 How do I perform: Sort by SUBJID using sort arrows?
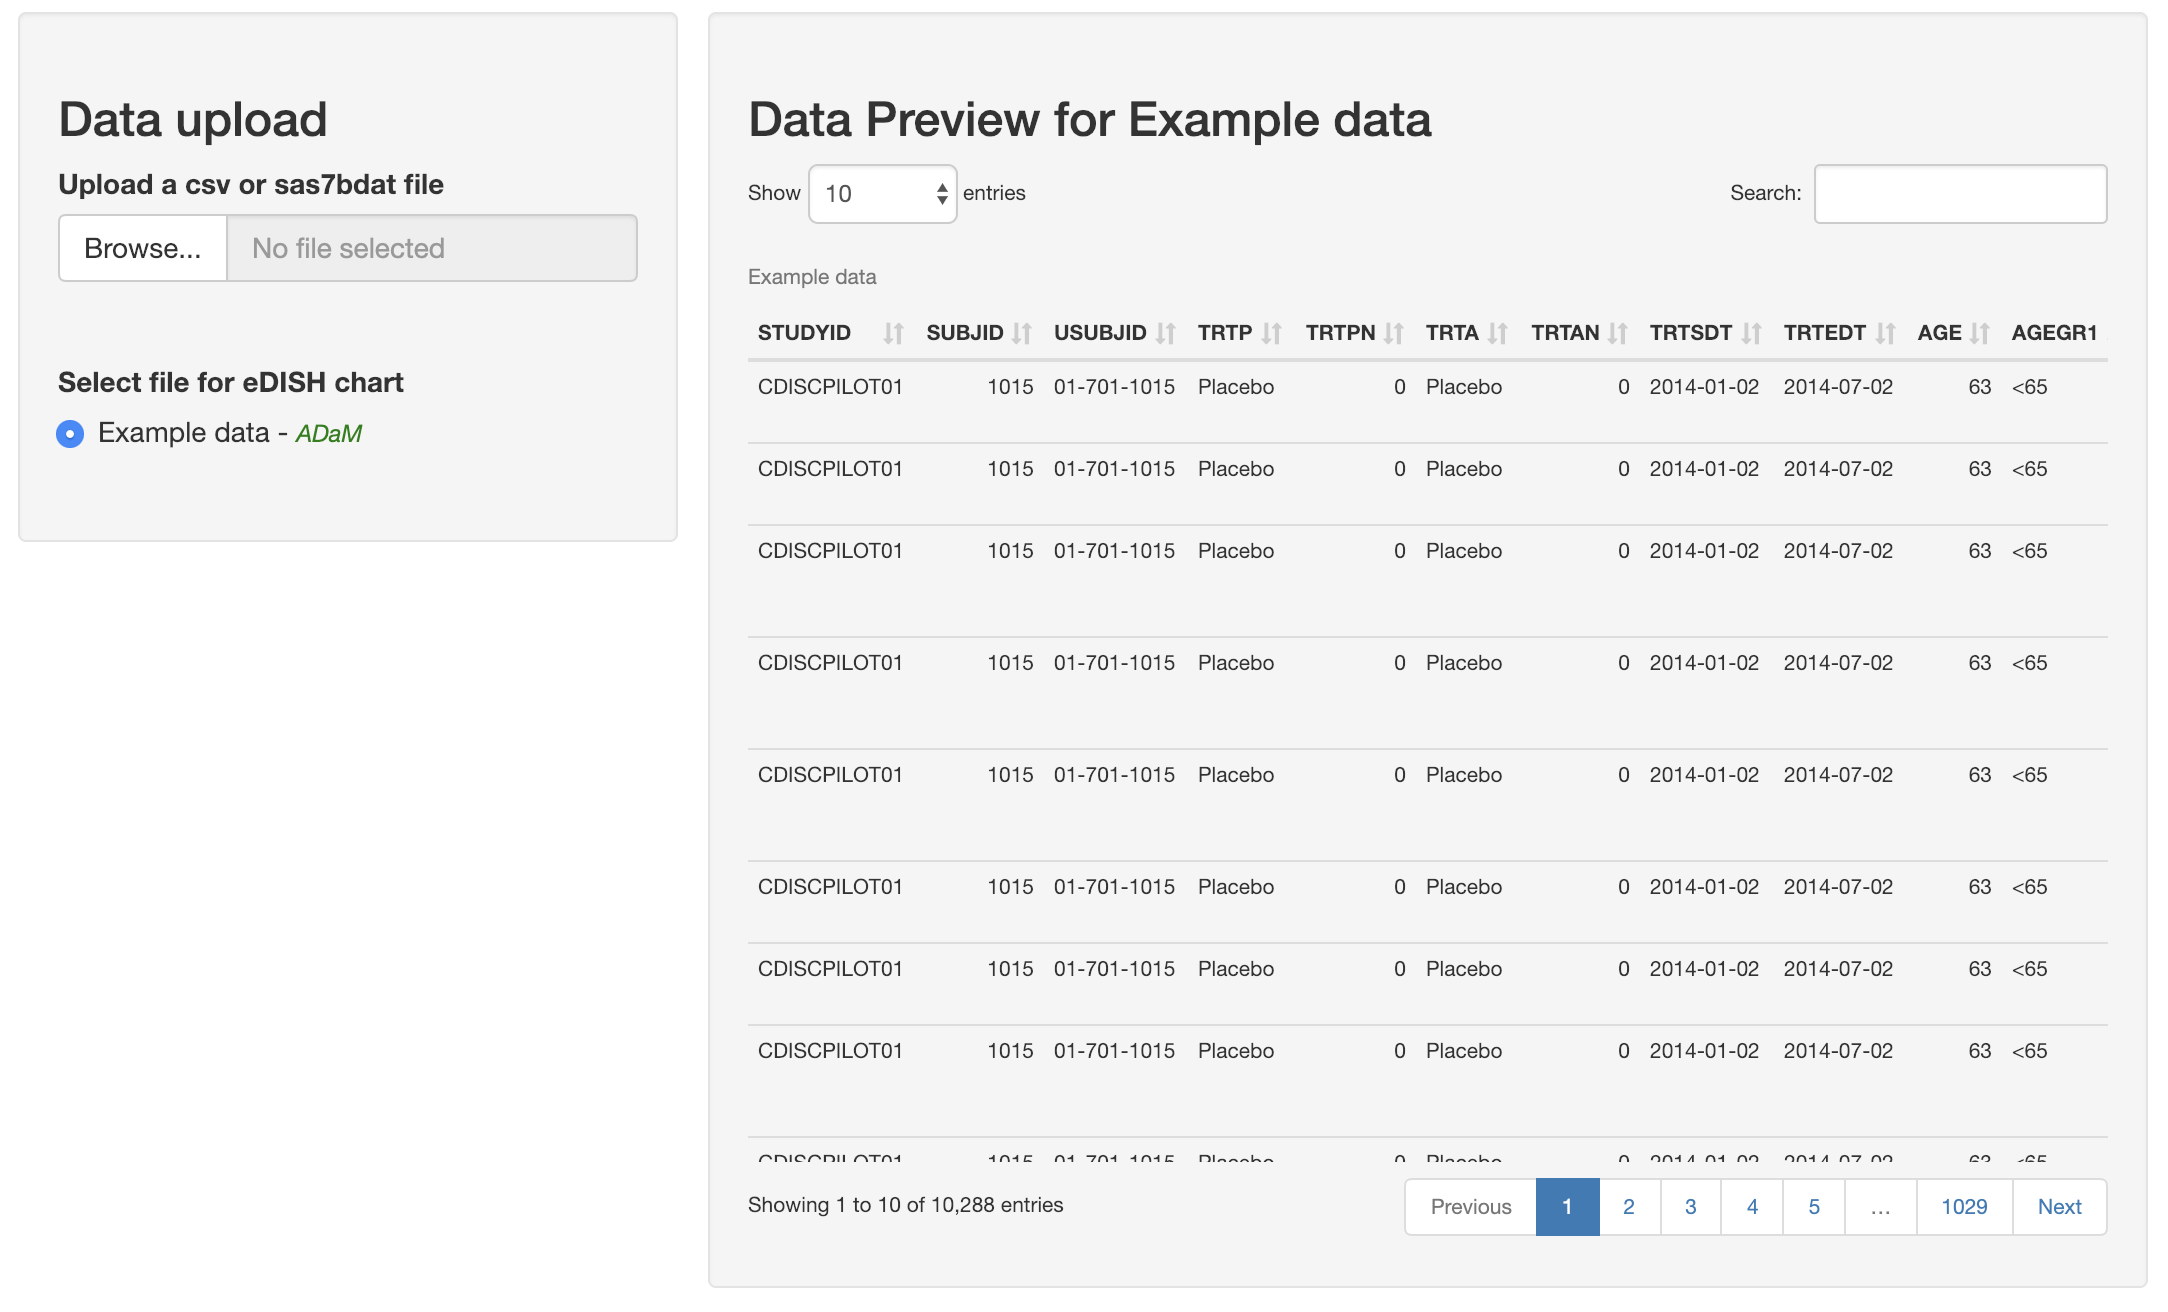[x=1021, y=333]
